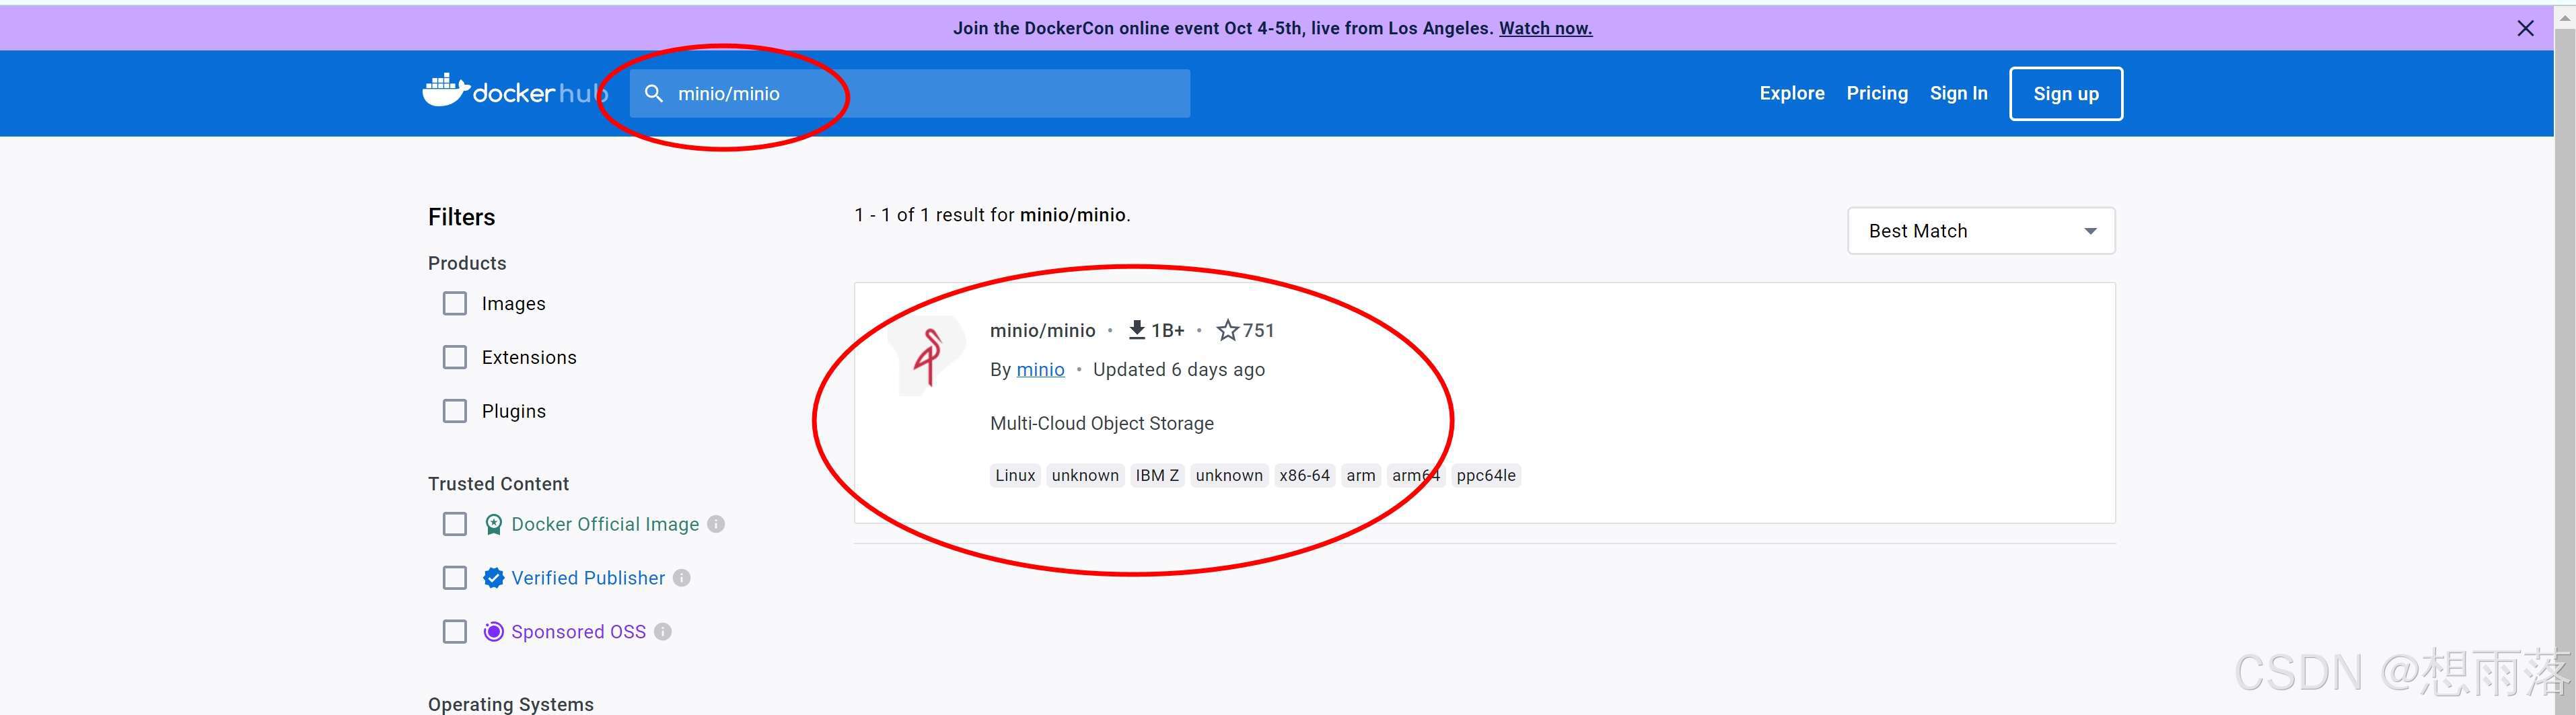Image resolution: width=2576 pixels, height=715 pixels.
Task: Click Sign In in the header
Action: pyautogui.click(x=1958, y=93)
